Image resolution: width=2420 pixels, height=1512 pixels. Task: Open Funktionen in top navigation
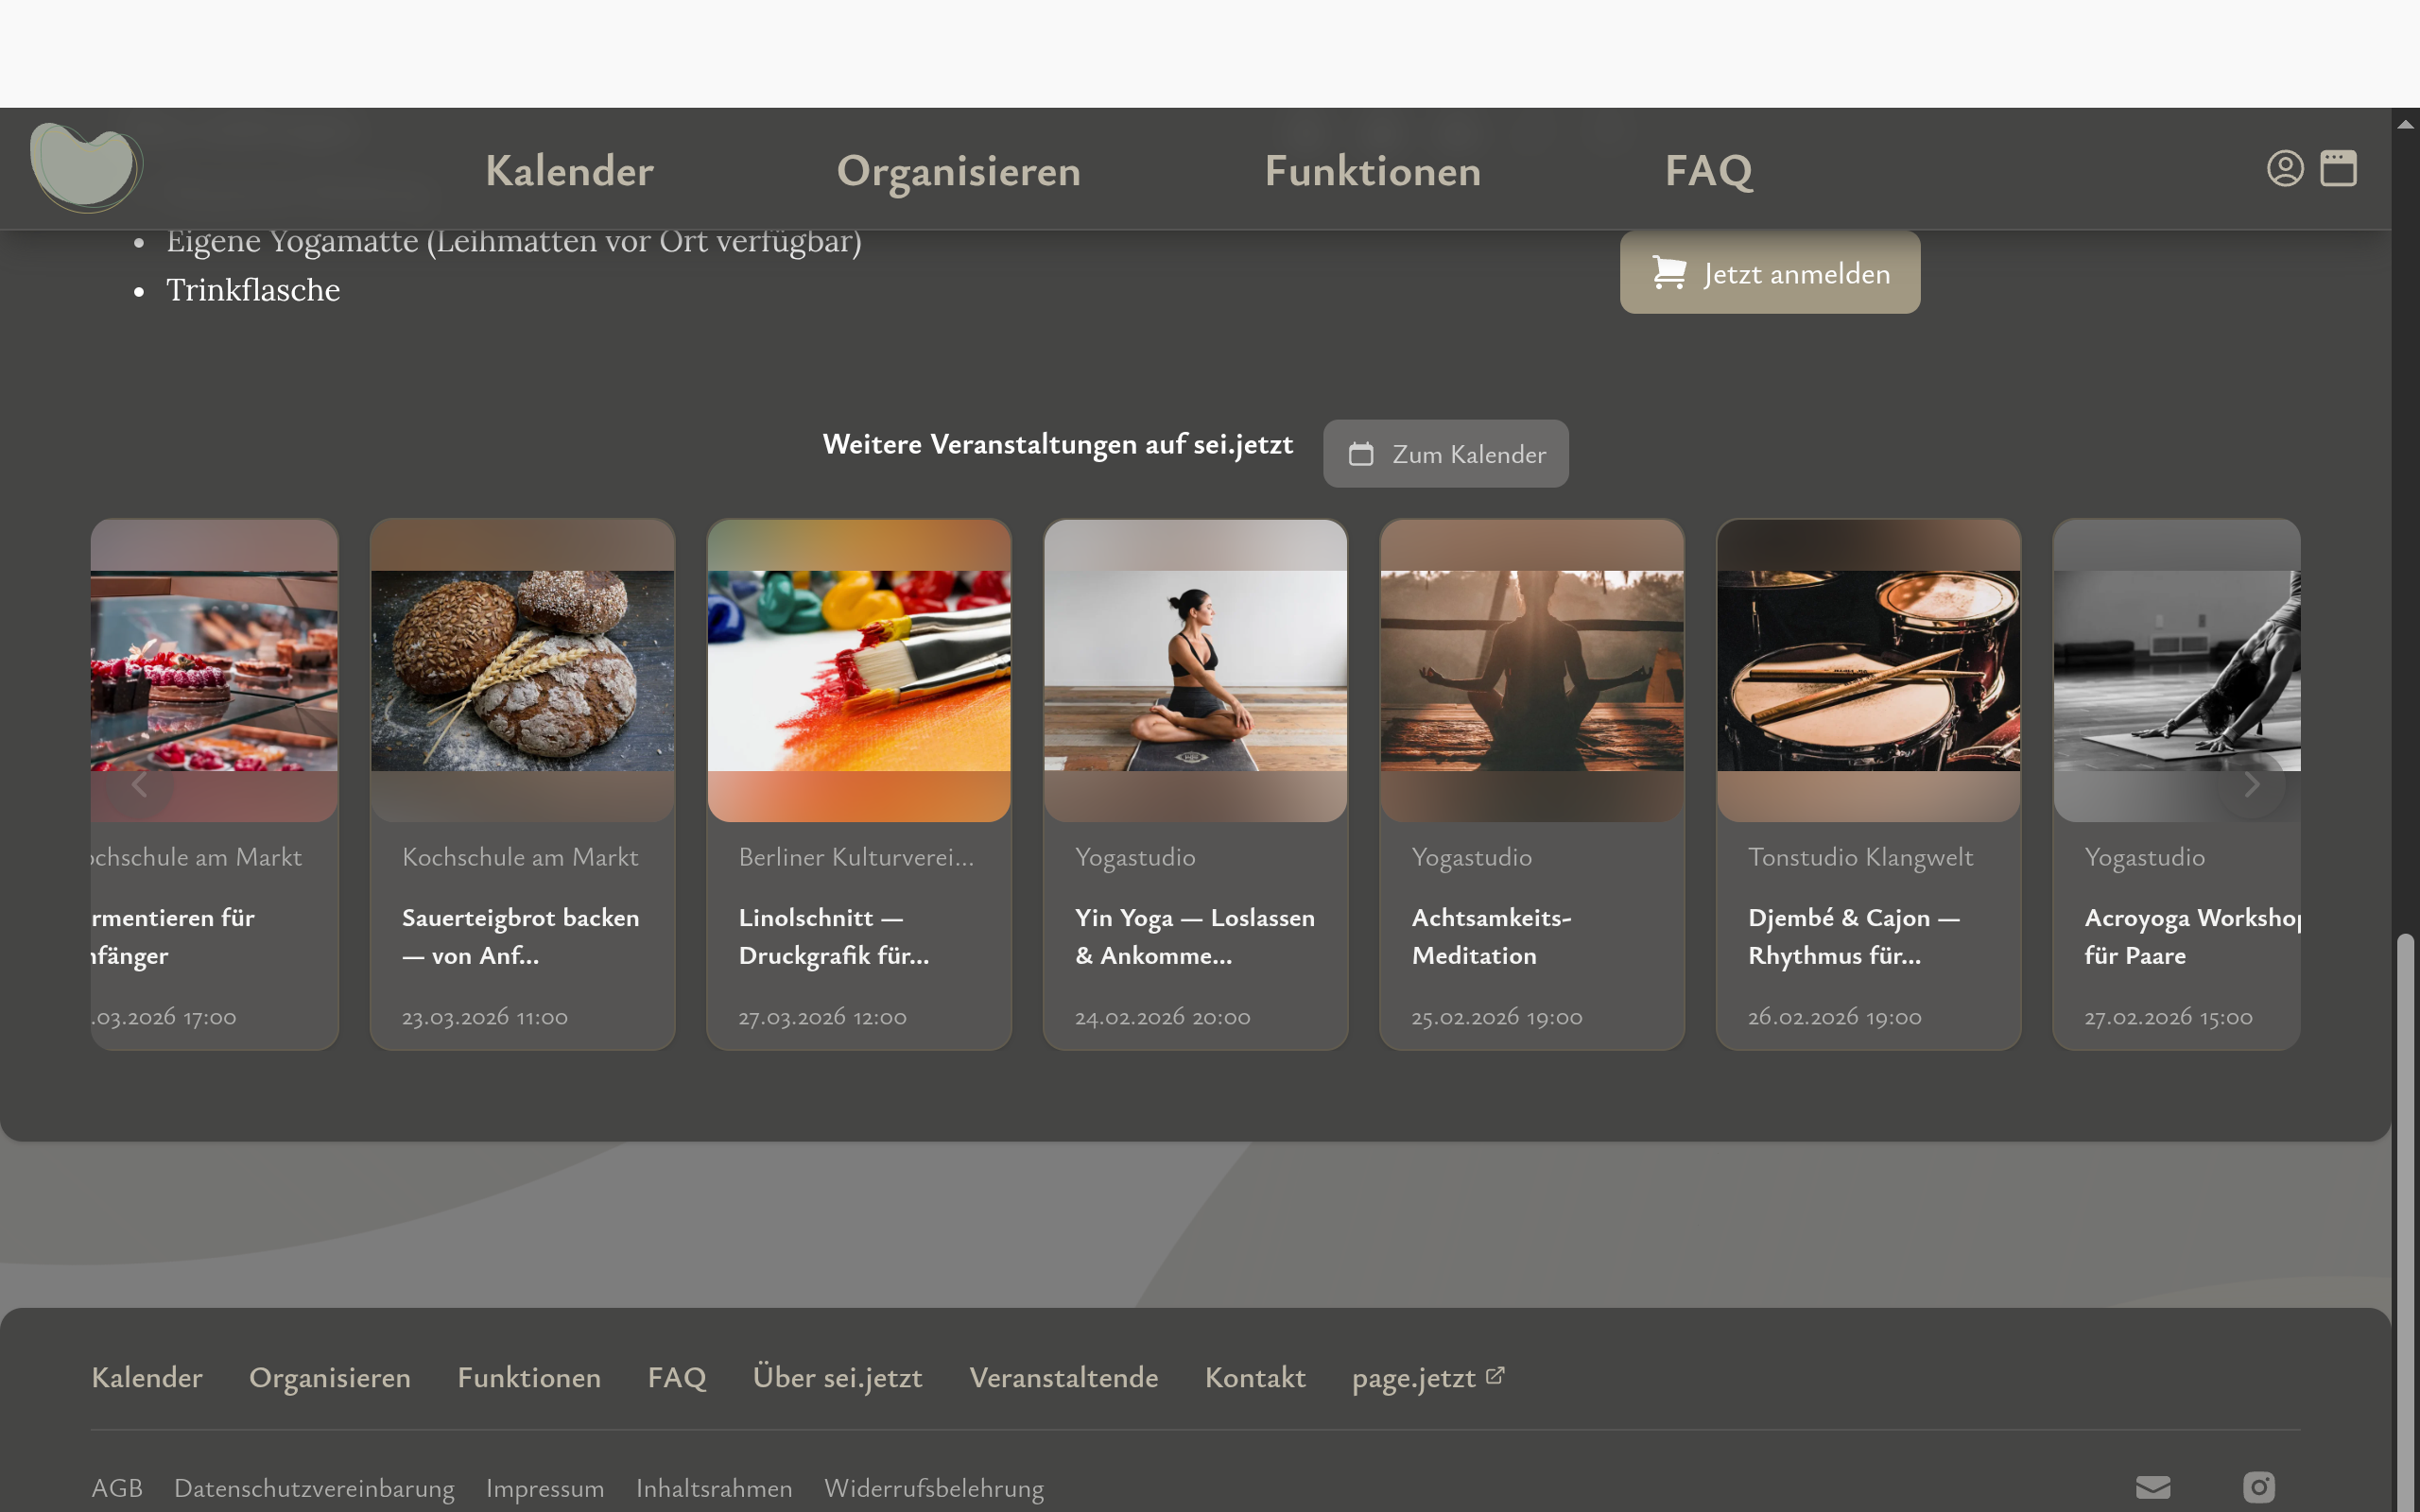point(1372,171)
